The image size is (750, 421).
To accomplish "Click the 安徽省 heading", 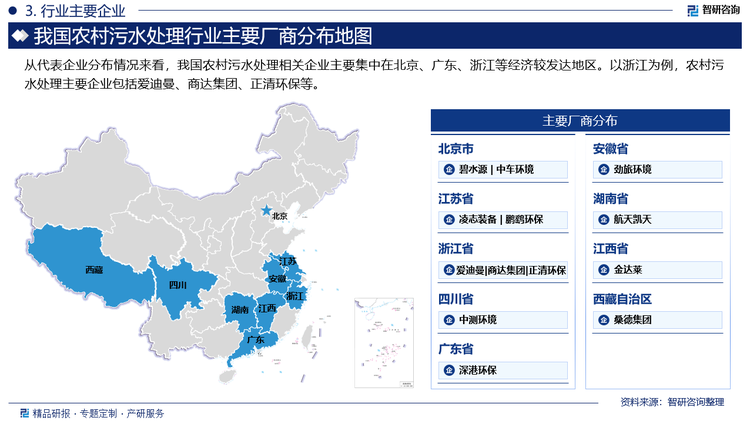I will tap(611, 149).
